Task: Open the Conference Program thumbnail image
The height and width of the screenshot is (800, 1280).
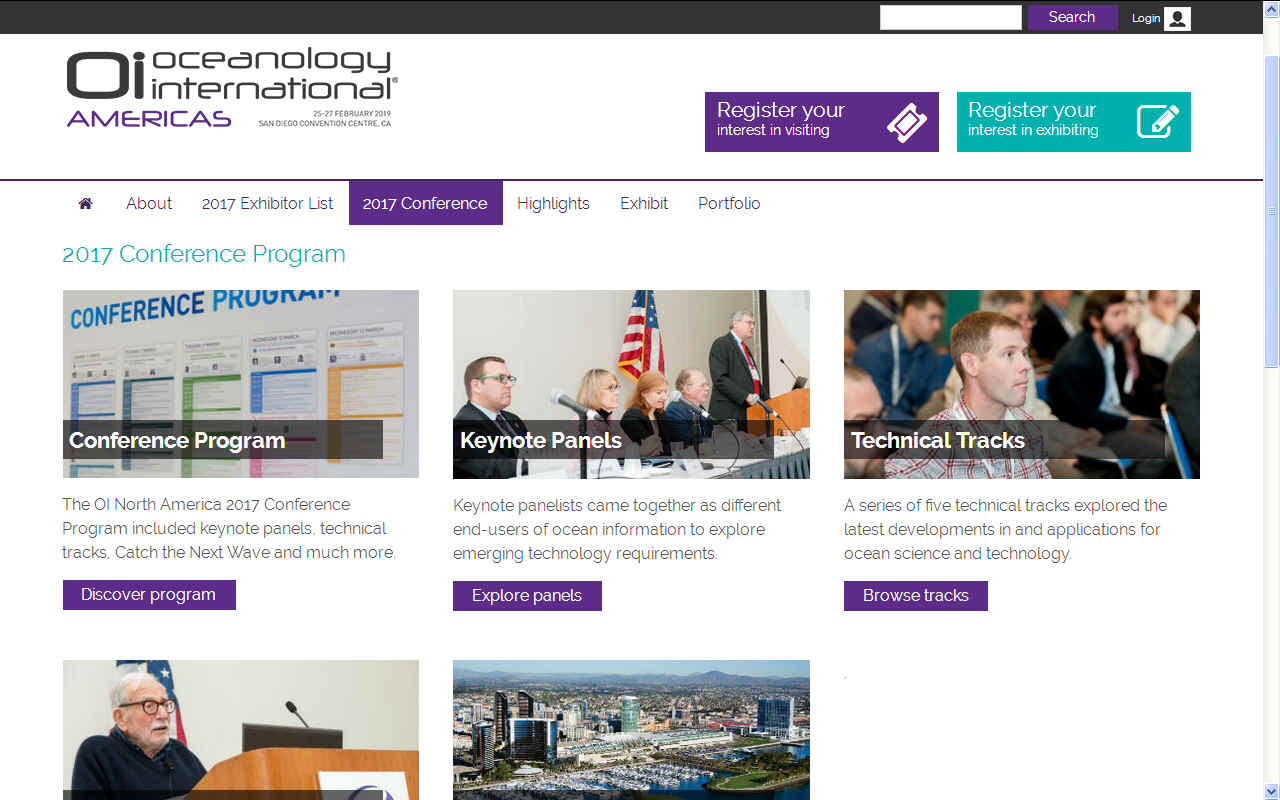Action: pyautogui.click(x=241, y=384)
